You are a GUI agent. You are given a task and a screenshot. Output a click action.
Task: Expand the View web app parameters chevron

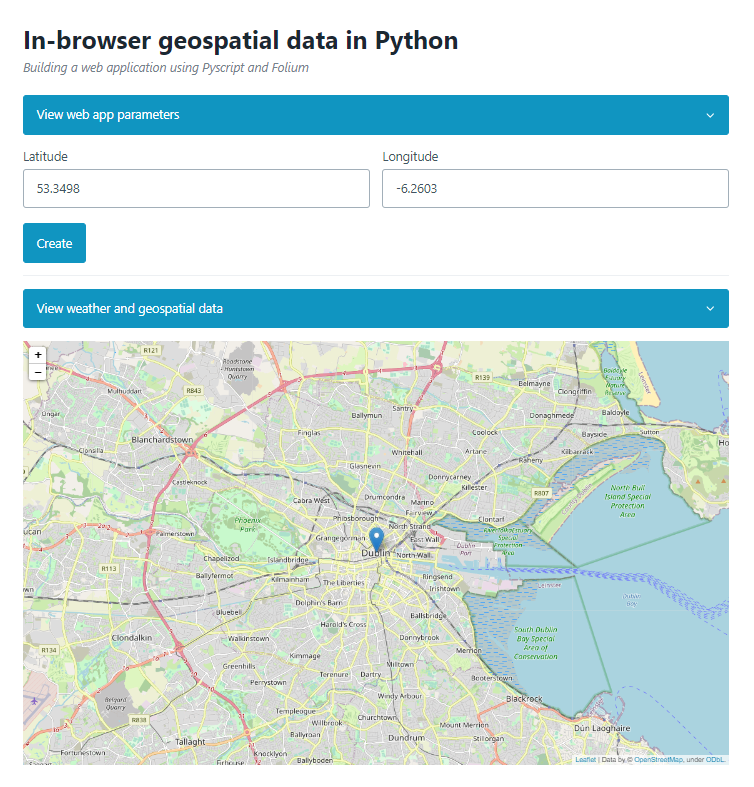tap(710, 115)
